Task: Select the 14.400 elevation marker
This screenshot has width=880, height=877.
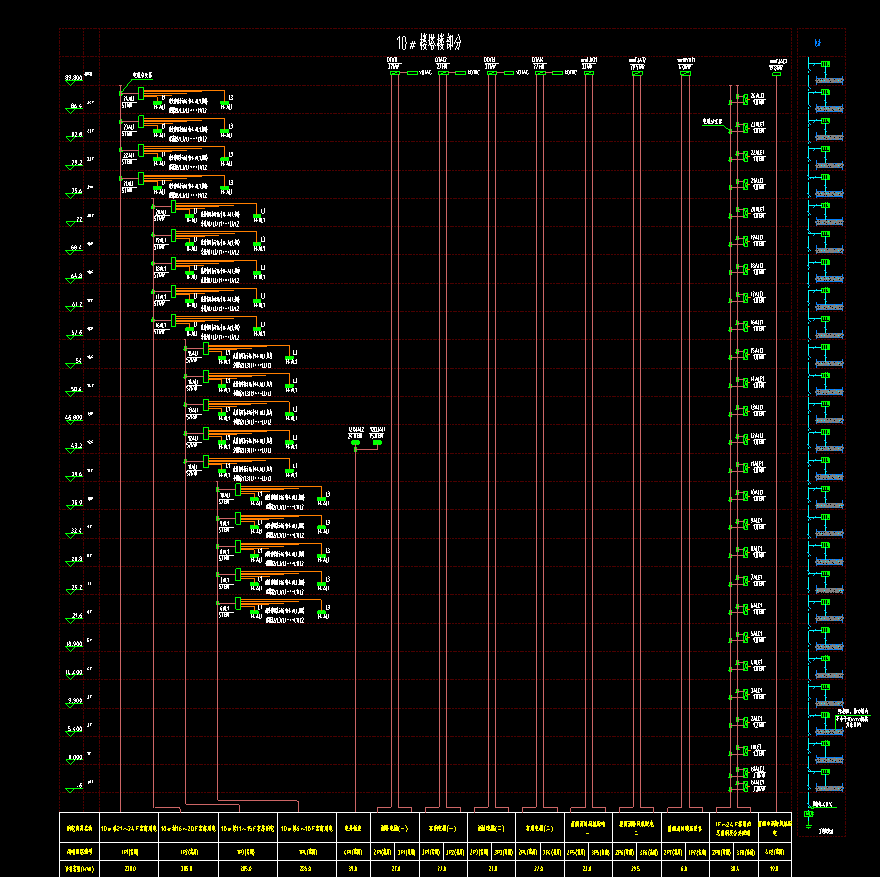Action: [73, 673]
